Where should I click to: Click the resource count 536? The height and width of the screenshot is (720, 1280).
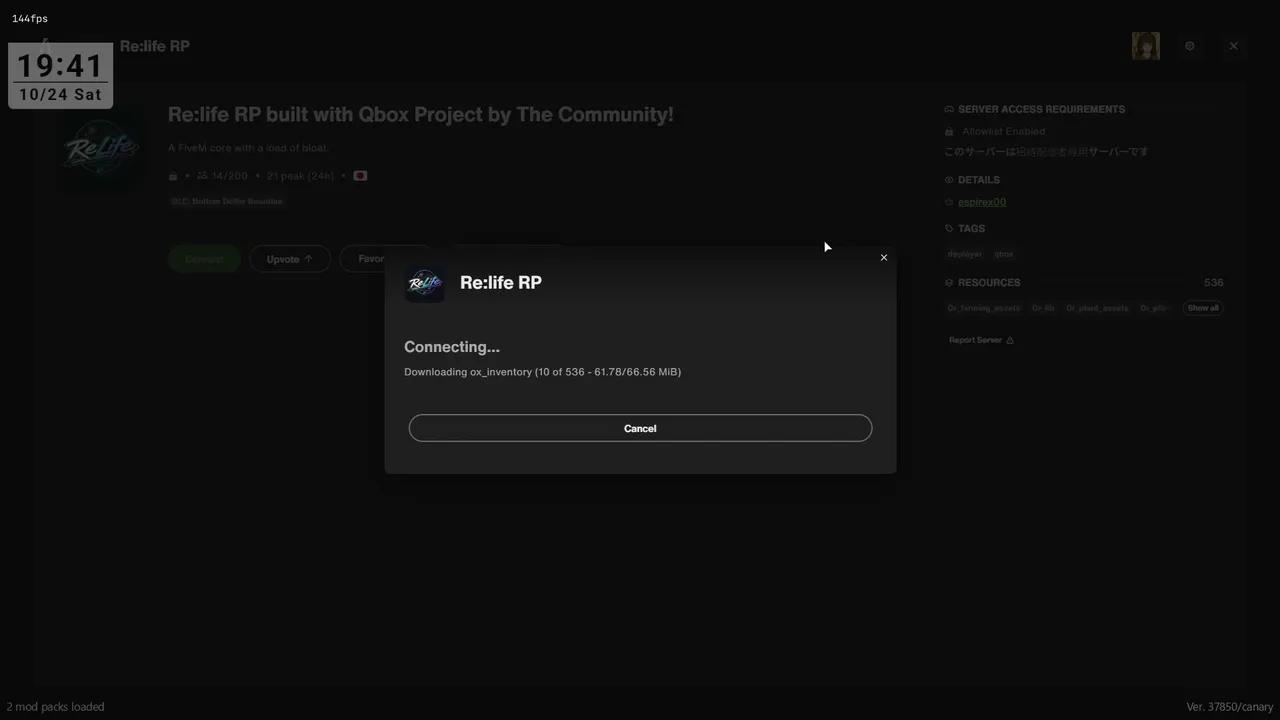click(x=1213, y=283)
